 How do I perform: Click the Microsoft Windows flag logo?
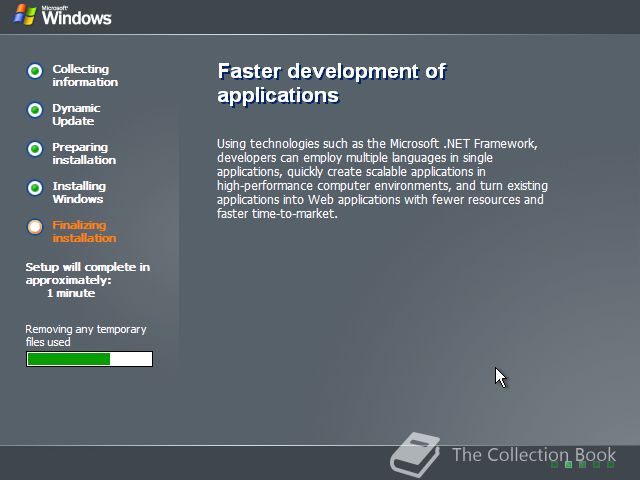point(25,15)
